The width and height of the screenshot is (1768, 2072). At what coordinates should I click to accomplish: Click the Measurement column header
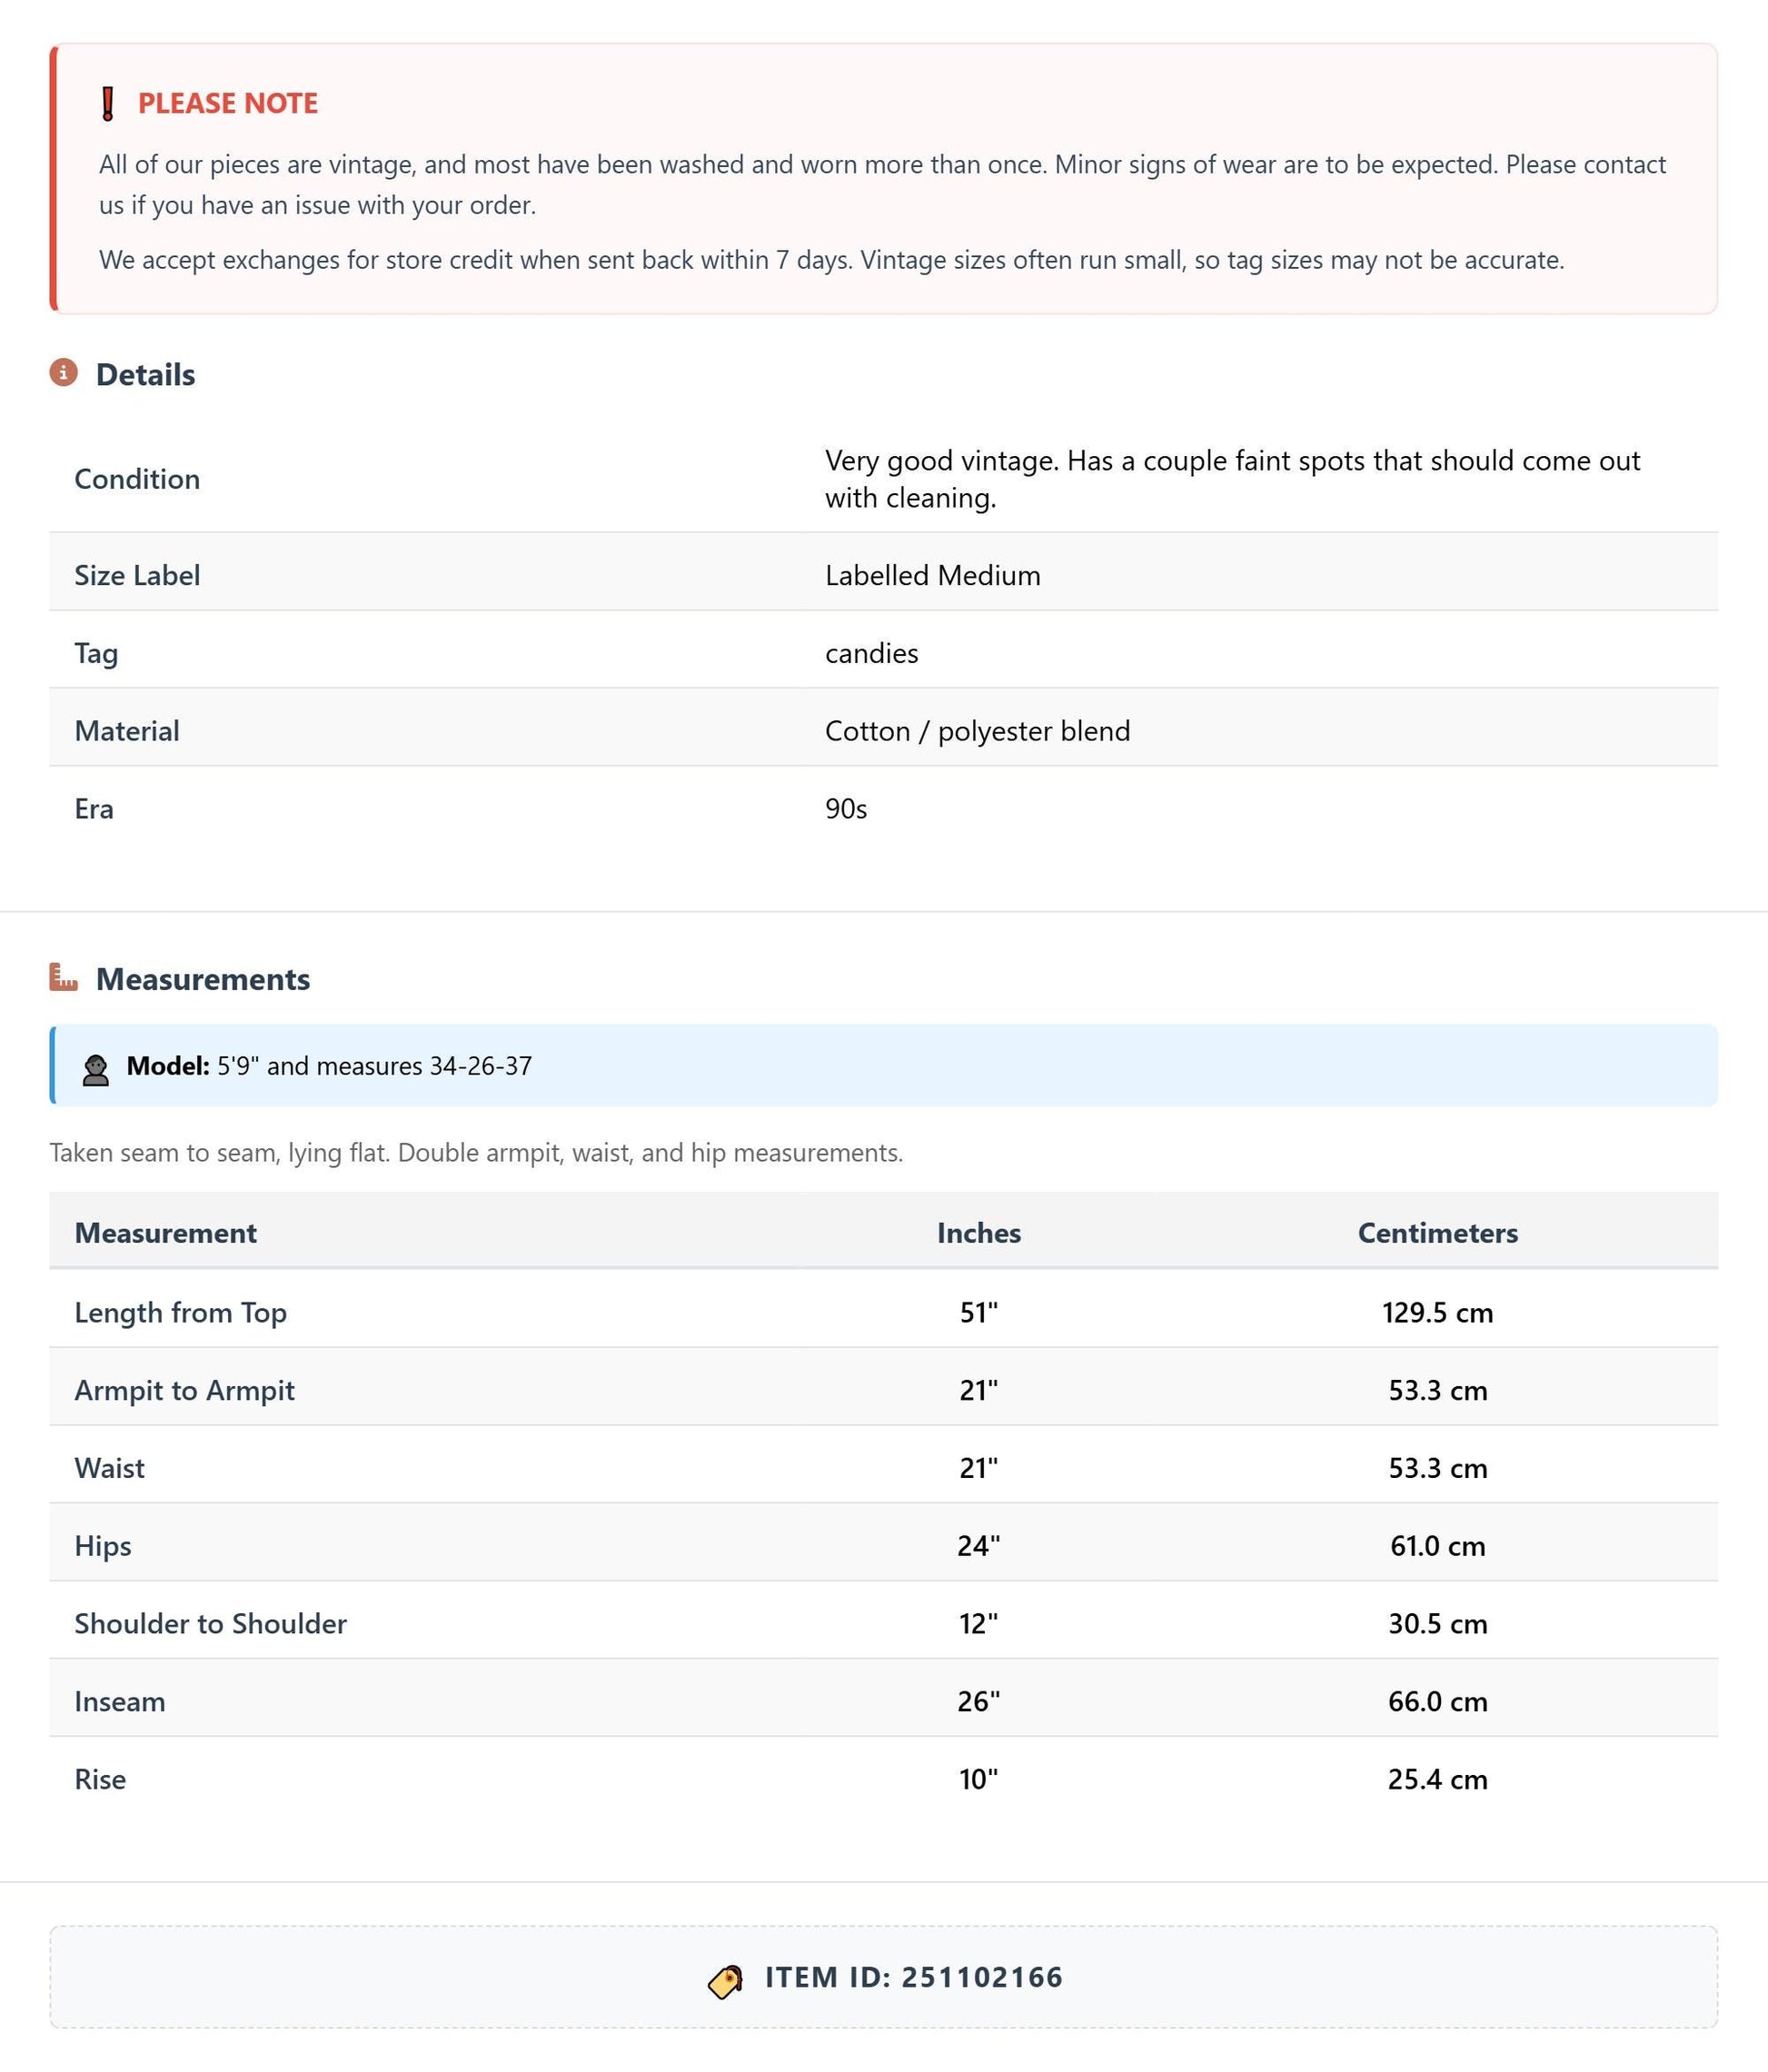(x=166, y=1233)
